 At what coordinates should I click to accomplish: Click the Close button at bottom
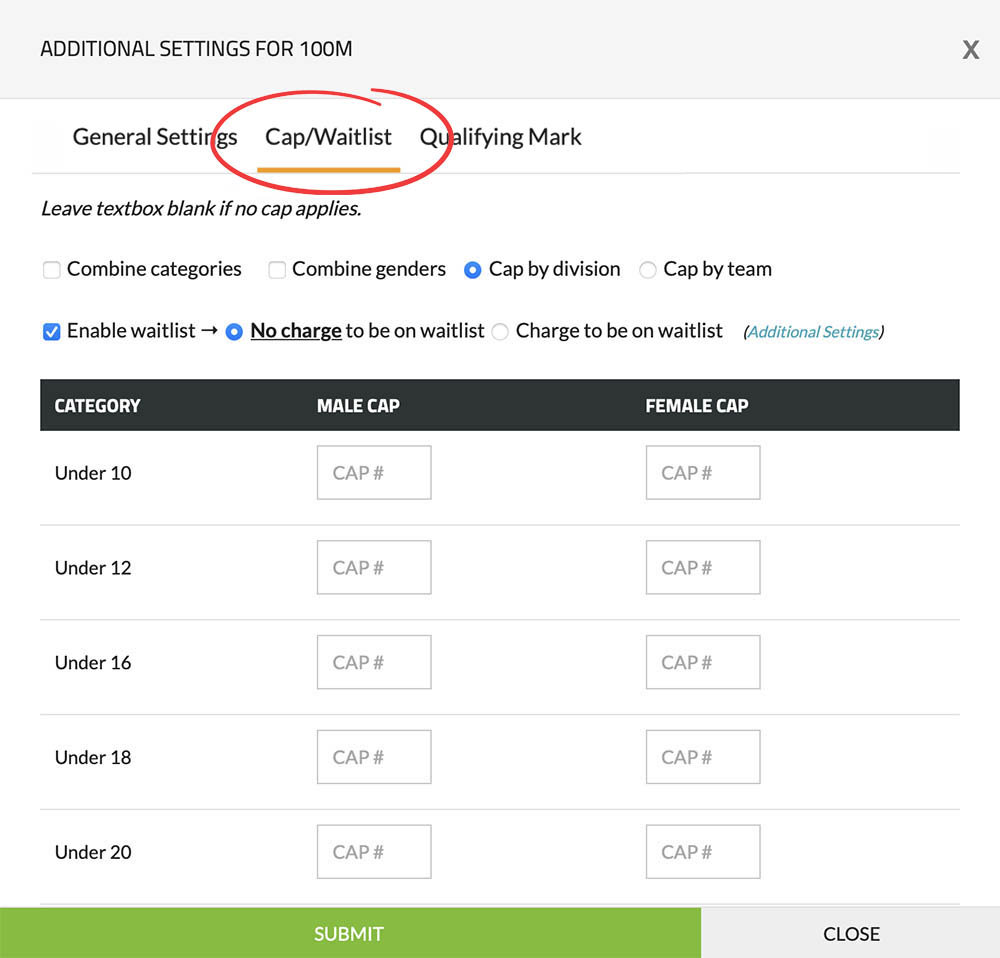(x=851, y=934)
